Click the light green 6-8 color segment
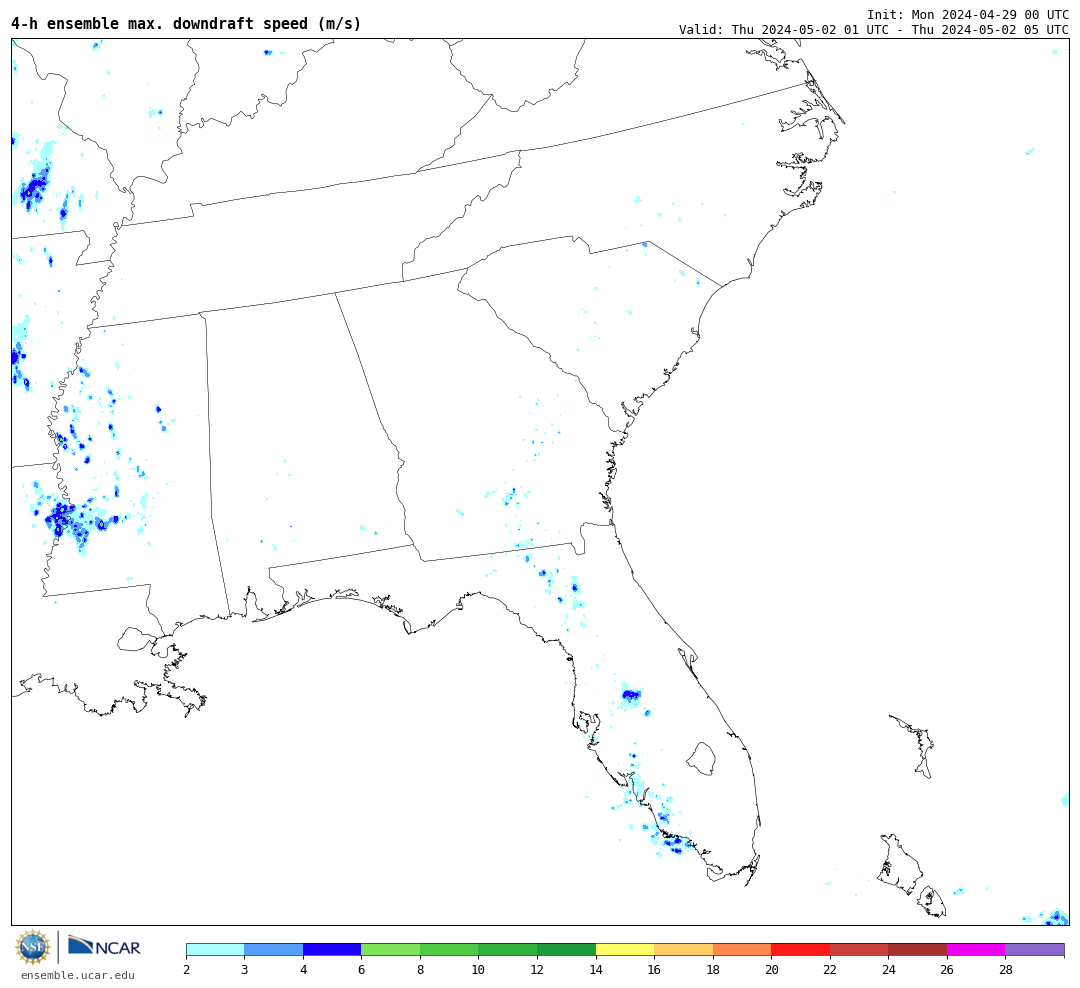Image resolution: width=1080 pixels, height=988 pixels. coord(391,949)
